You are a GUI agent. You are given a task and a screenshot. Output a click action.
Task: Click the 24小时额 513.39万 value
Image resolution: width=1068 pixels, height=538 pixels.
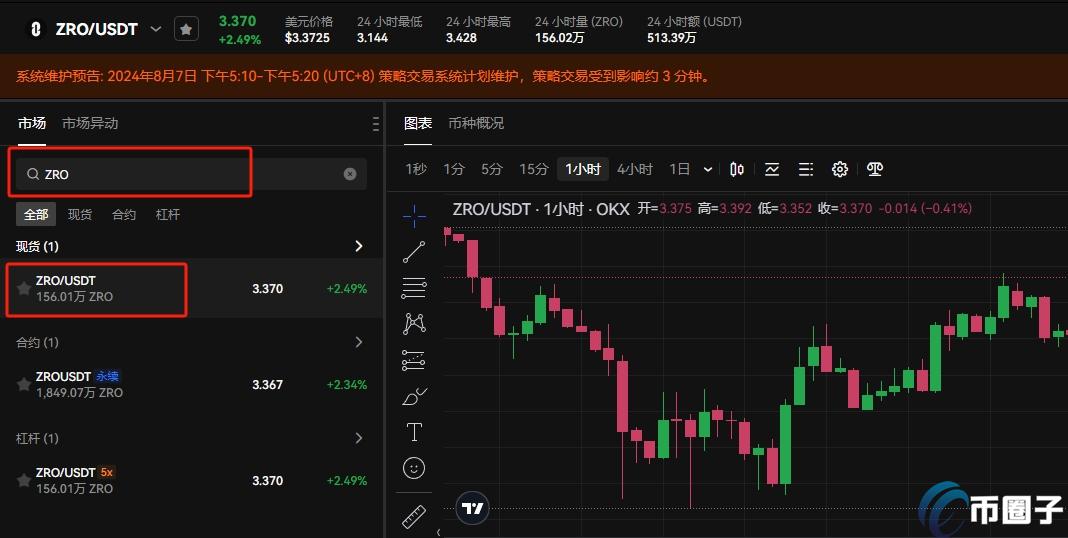(672, 38)
